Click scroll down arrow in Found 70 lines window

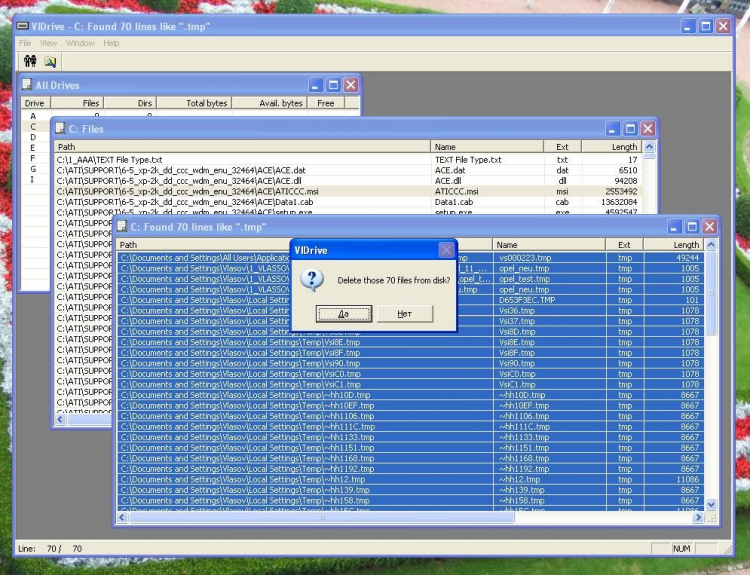[x=711, y=505]
